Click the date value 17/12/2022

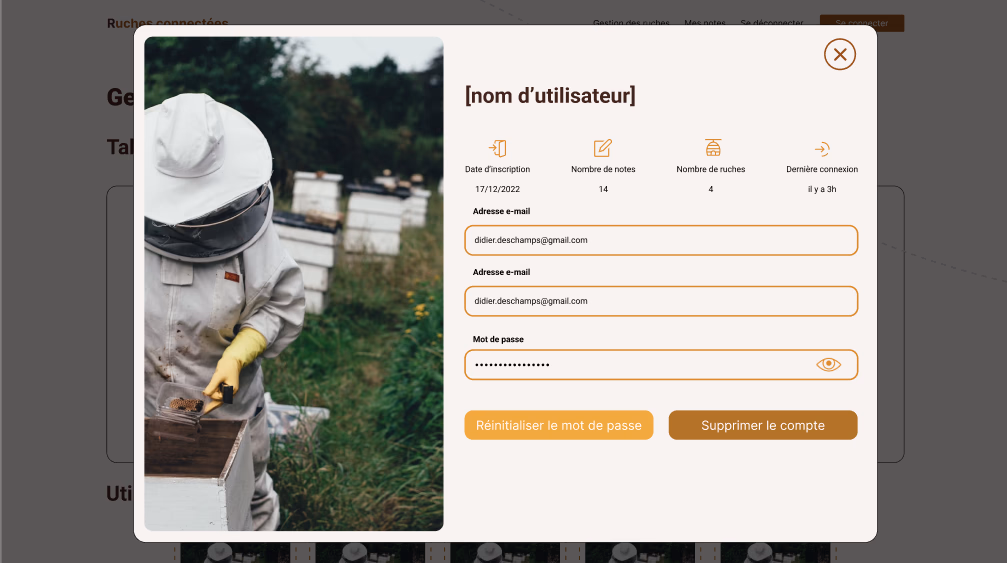pos(498,189)
